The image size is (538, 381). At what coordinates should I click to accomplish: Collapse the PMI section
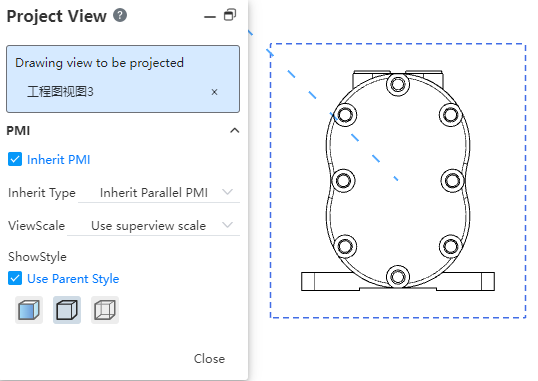(x=235, y=130)
